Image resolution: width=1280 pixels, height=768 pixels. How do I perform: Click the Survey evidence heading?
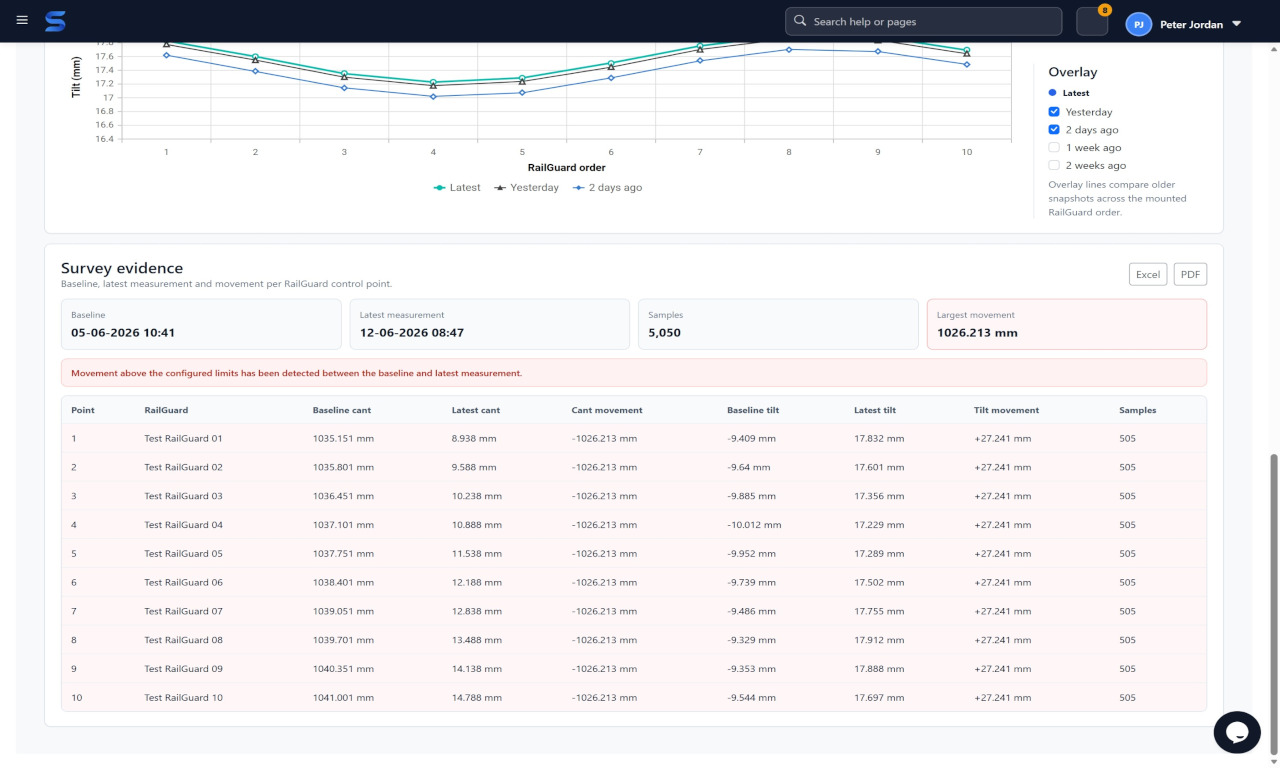click(x=122, y=268)
